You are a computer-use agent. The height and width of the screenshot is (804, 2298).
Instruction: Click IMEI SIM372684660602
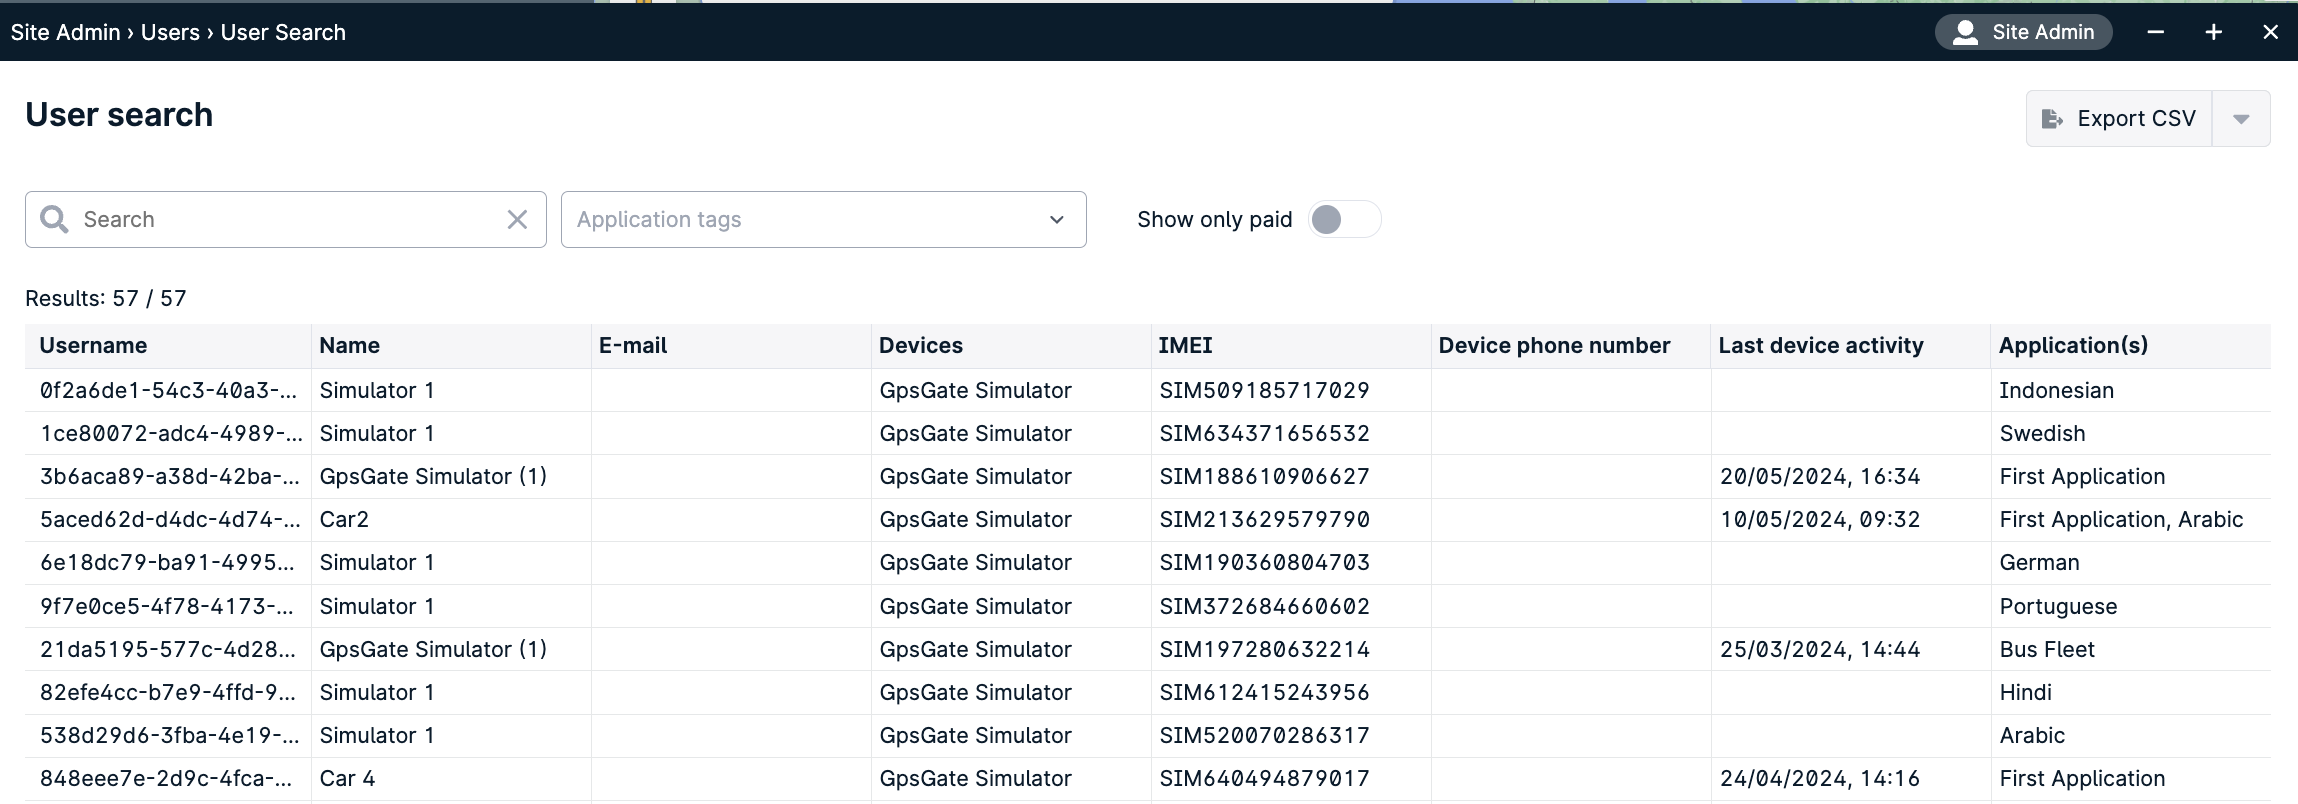tap(1264, 606)
